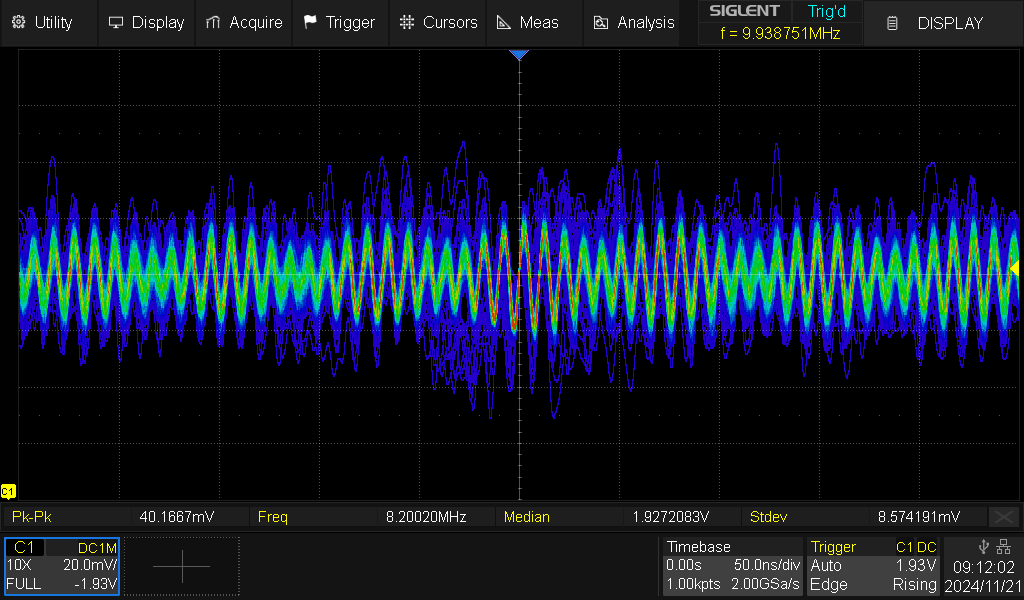The width and height of the screenshot is (1024, 600).
Task: Click the blue trigger position marker
Action: click(x=518, y=55)
